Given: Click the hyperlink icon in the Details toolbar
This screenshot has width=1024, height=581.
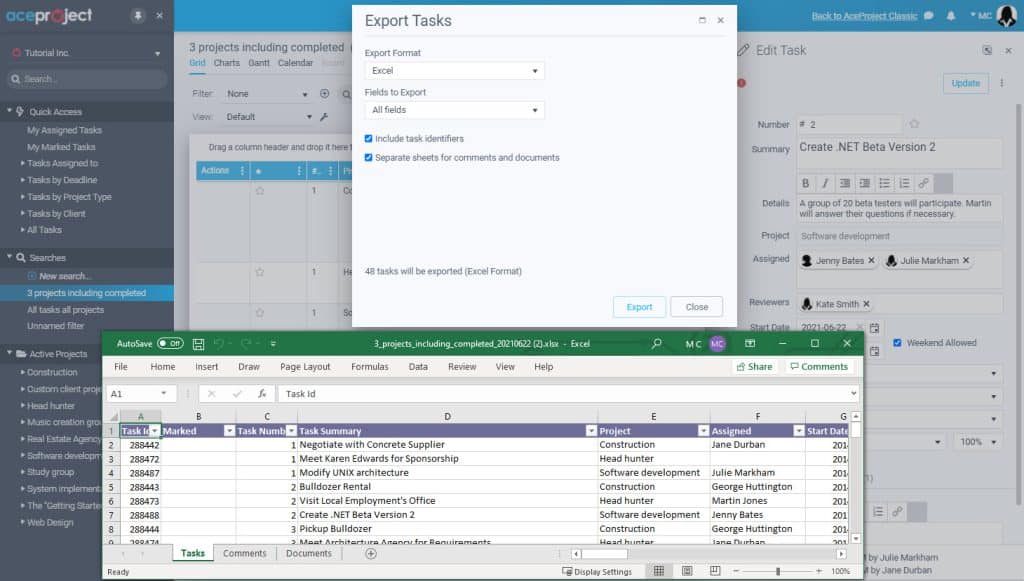Looking at the screenshot, I should coord(922,183).
